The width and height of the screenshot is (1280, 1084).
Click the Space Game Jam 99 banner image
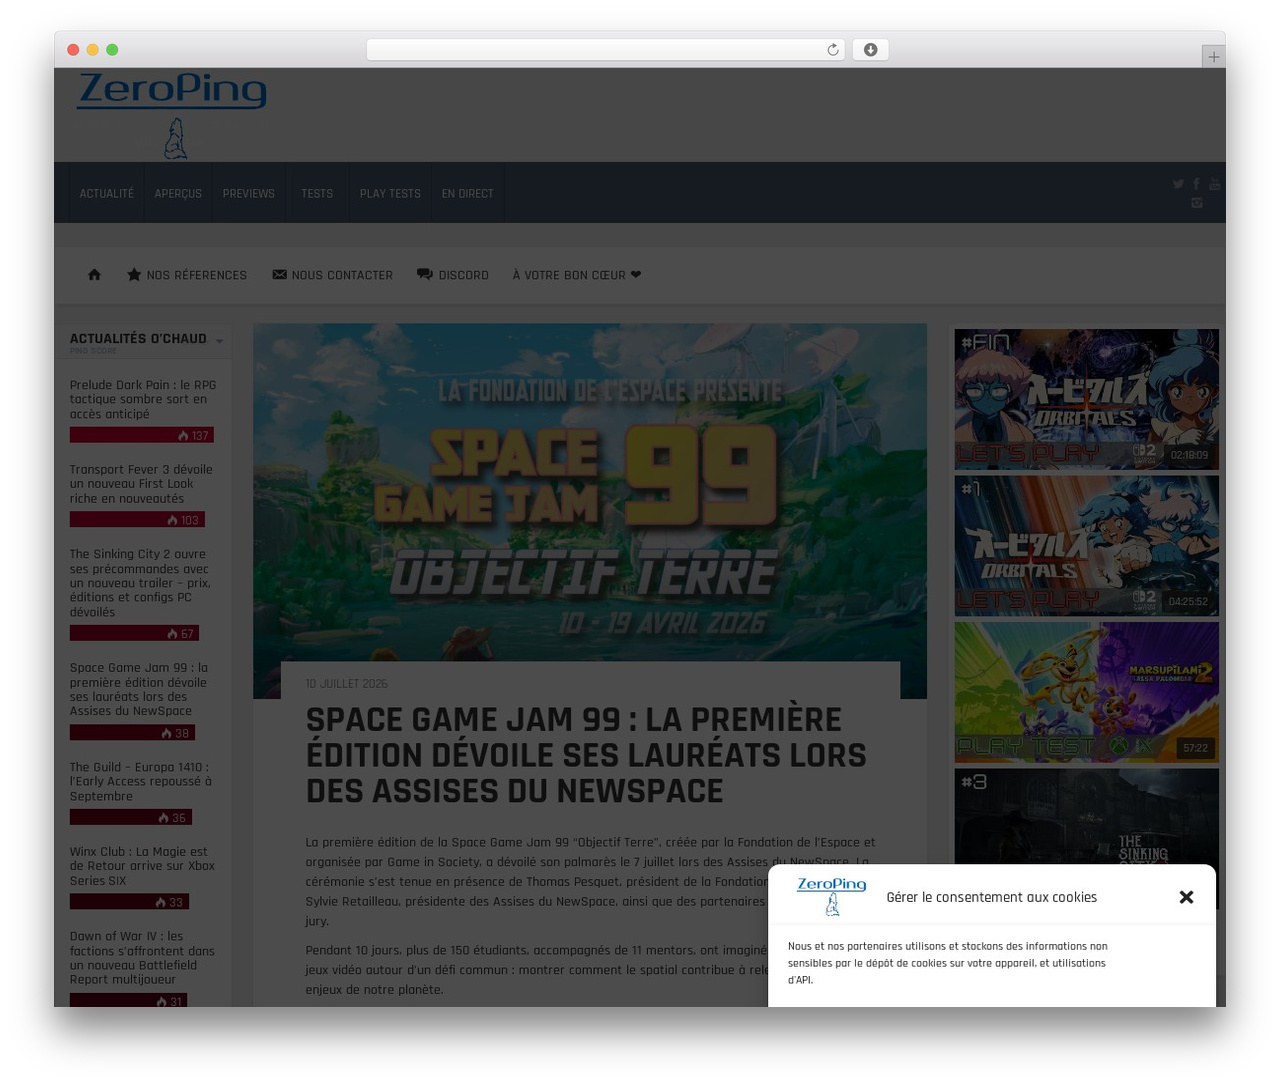tap(590, 492)
